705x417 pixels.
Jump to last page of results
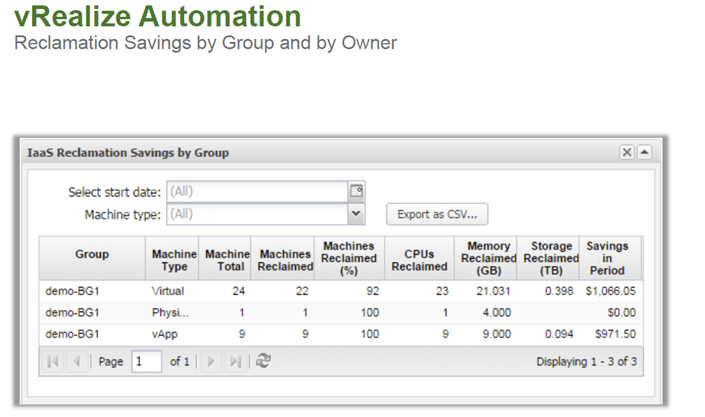click(235, 361)
